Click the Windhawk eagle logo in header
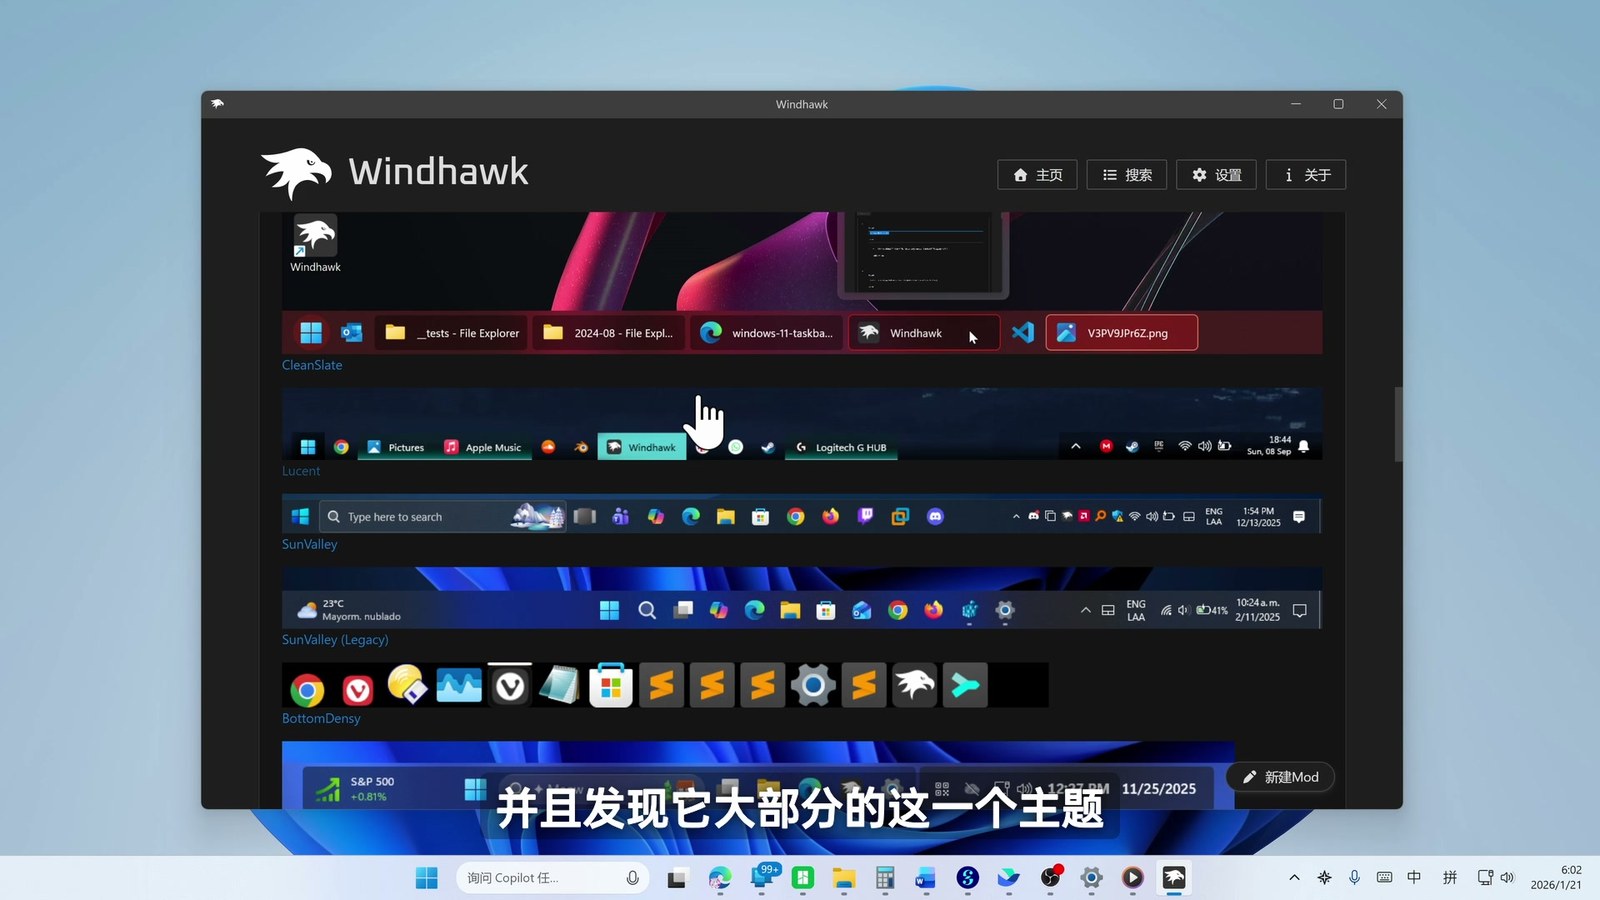The height and width of the screenshot is (900, 1600). tap(296, 174)
